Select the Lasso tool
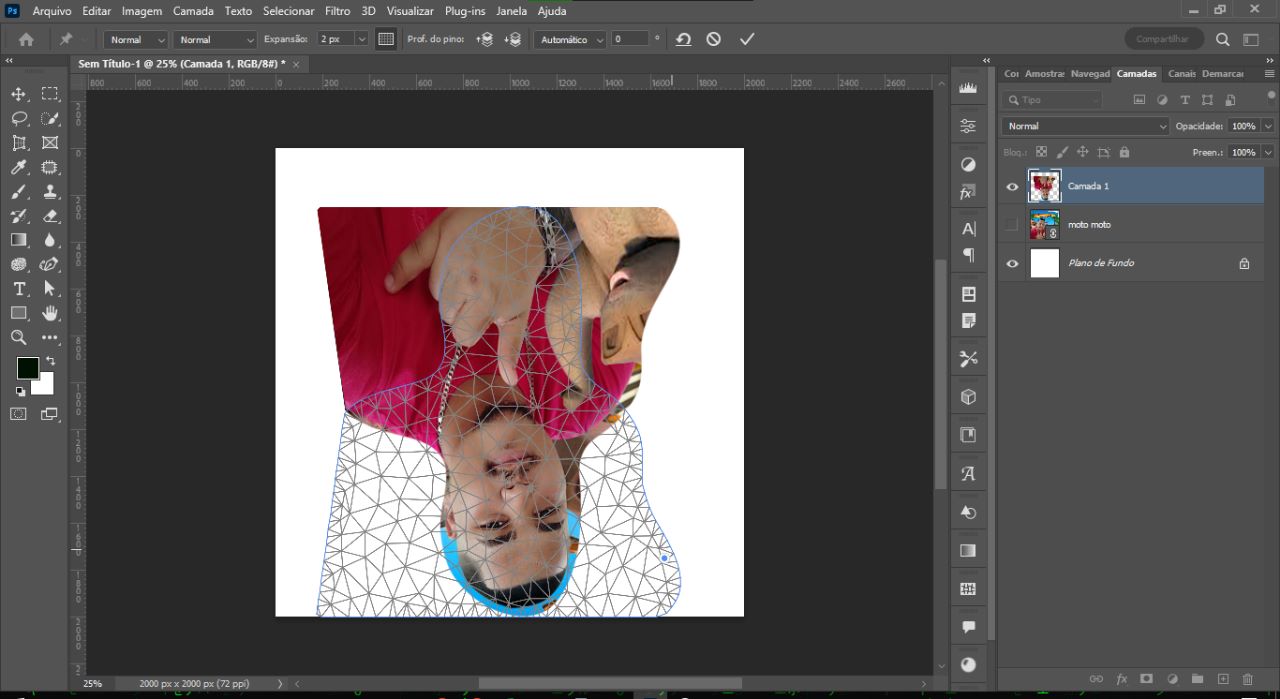The image size is (1280, 699). pos(18,118)
